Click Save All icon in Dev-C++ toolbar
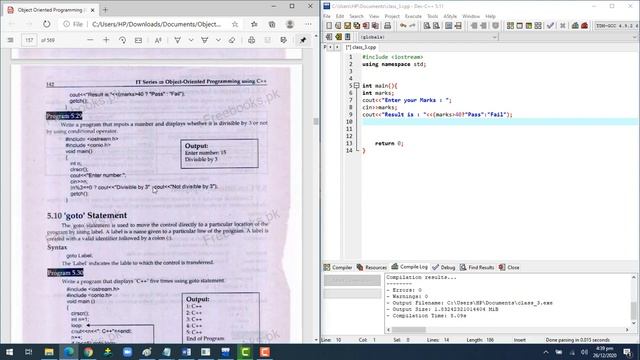The image size is (640, 360). tap(356, 26)
